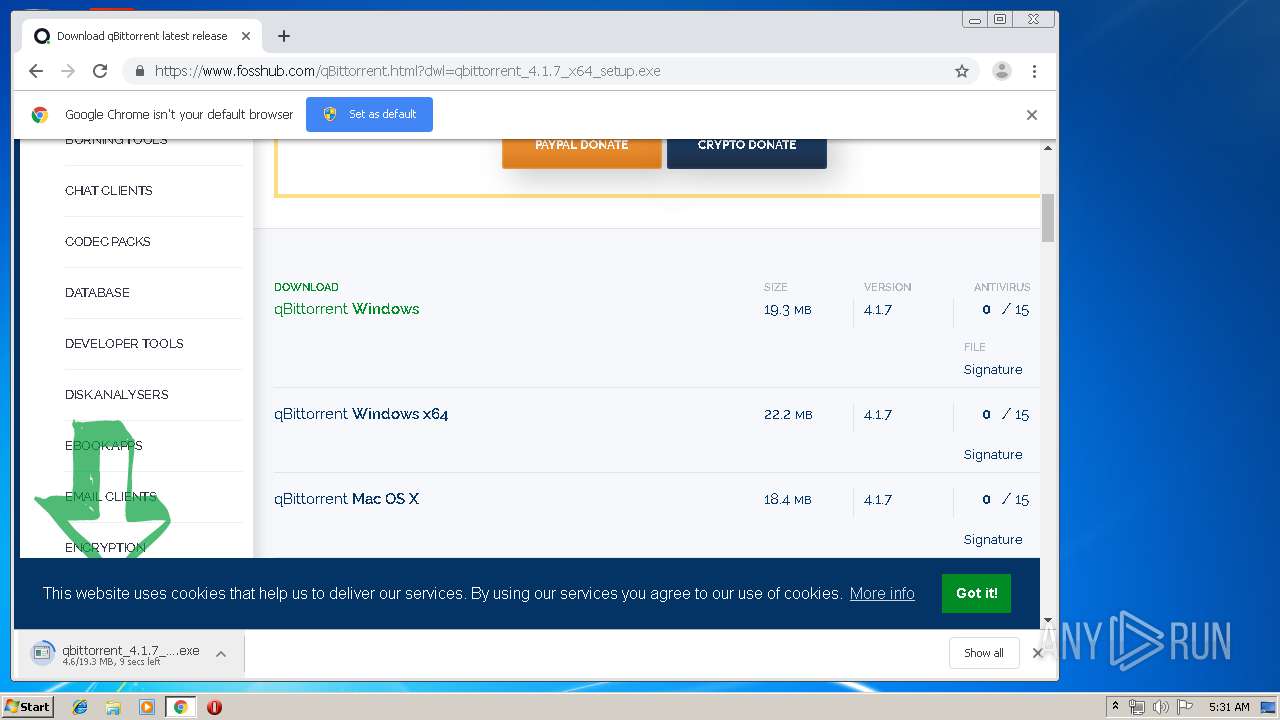Open the red Opera taskbar icon
The width and height of the screenshot is (1280, 720).
click(x=214, y=707)
